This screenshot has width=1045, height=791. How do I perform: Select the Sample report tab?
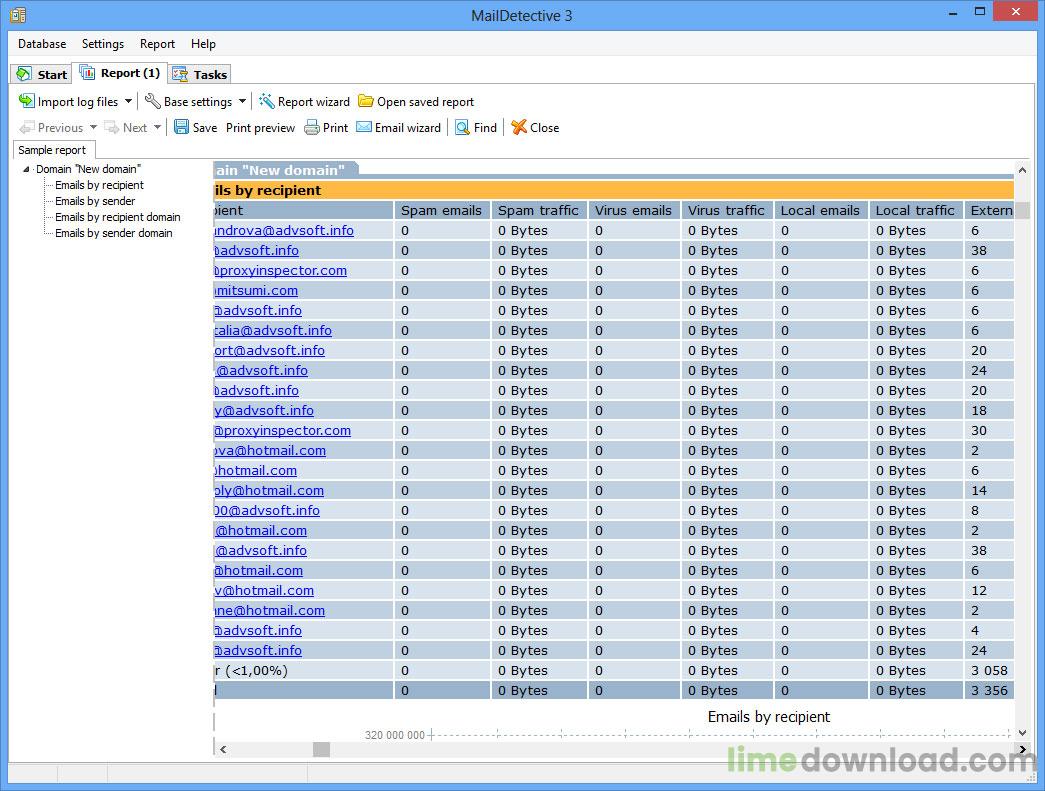coord(52,150)
